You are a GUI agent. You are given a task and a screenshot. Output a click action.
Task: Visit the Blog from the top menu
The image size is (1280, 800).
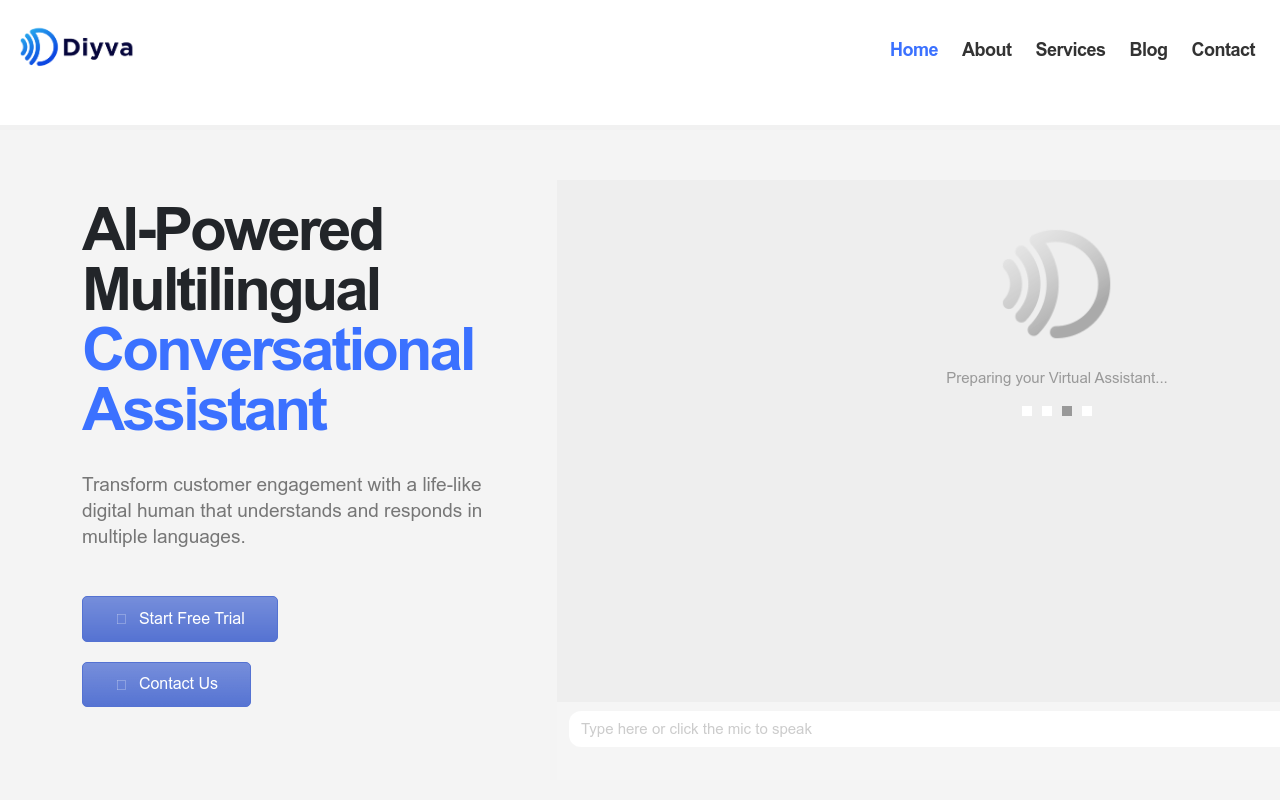pos(1148,50)
